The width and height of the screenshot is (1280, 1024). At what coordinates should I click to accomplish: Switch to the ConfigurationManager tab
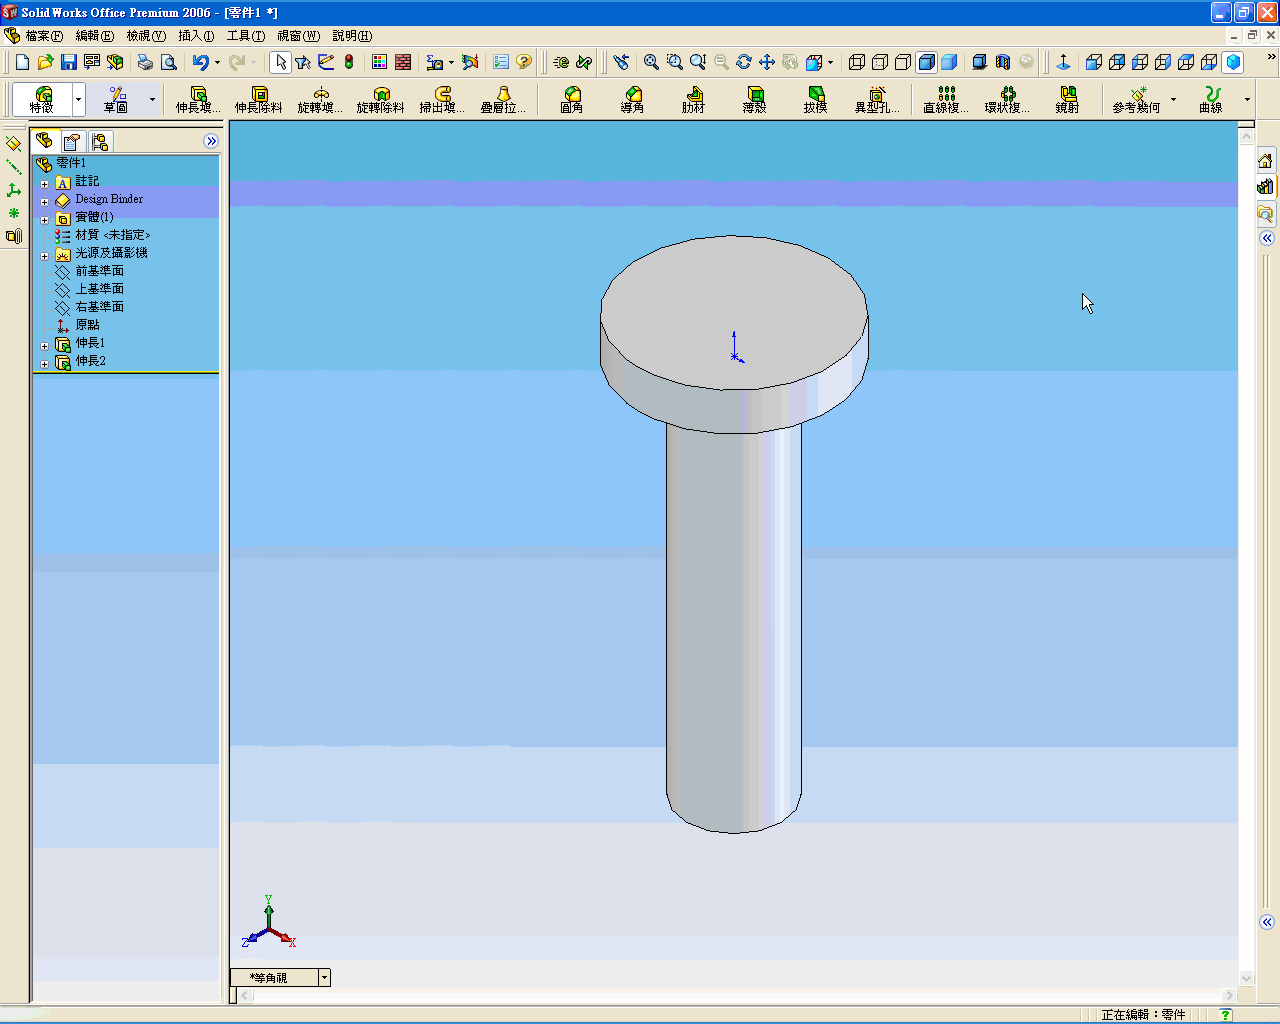pyautogui.click(x=100, y=141)
